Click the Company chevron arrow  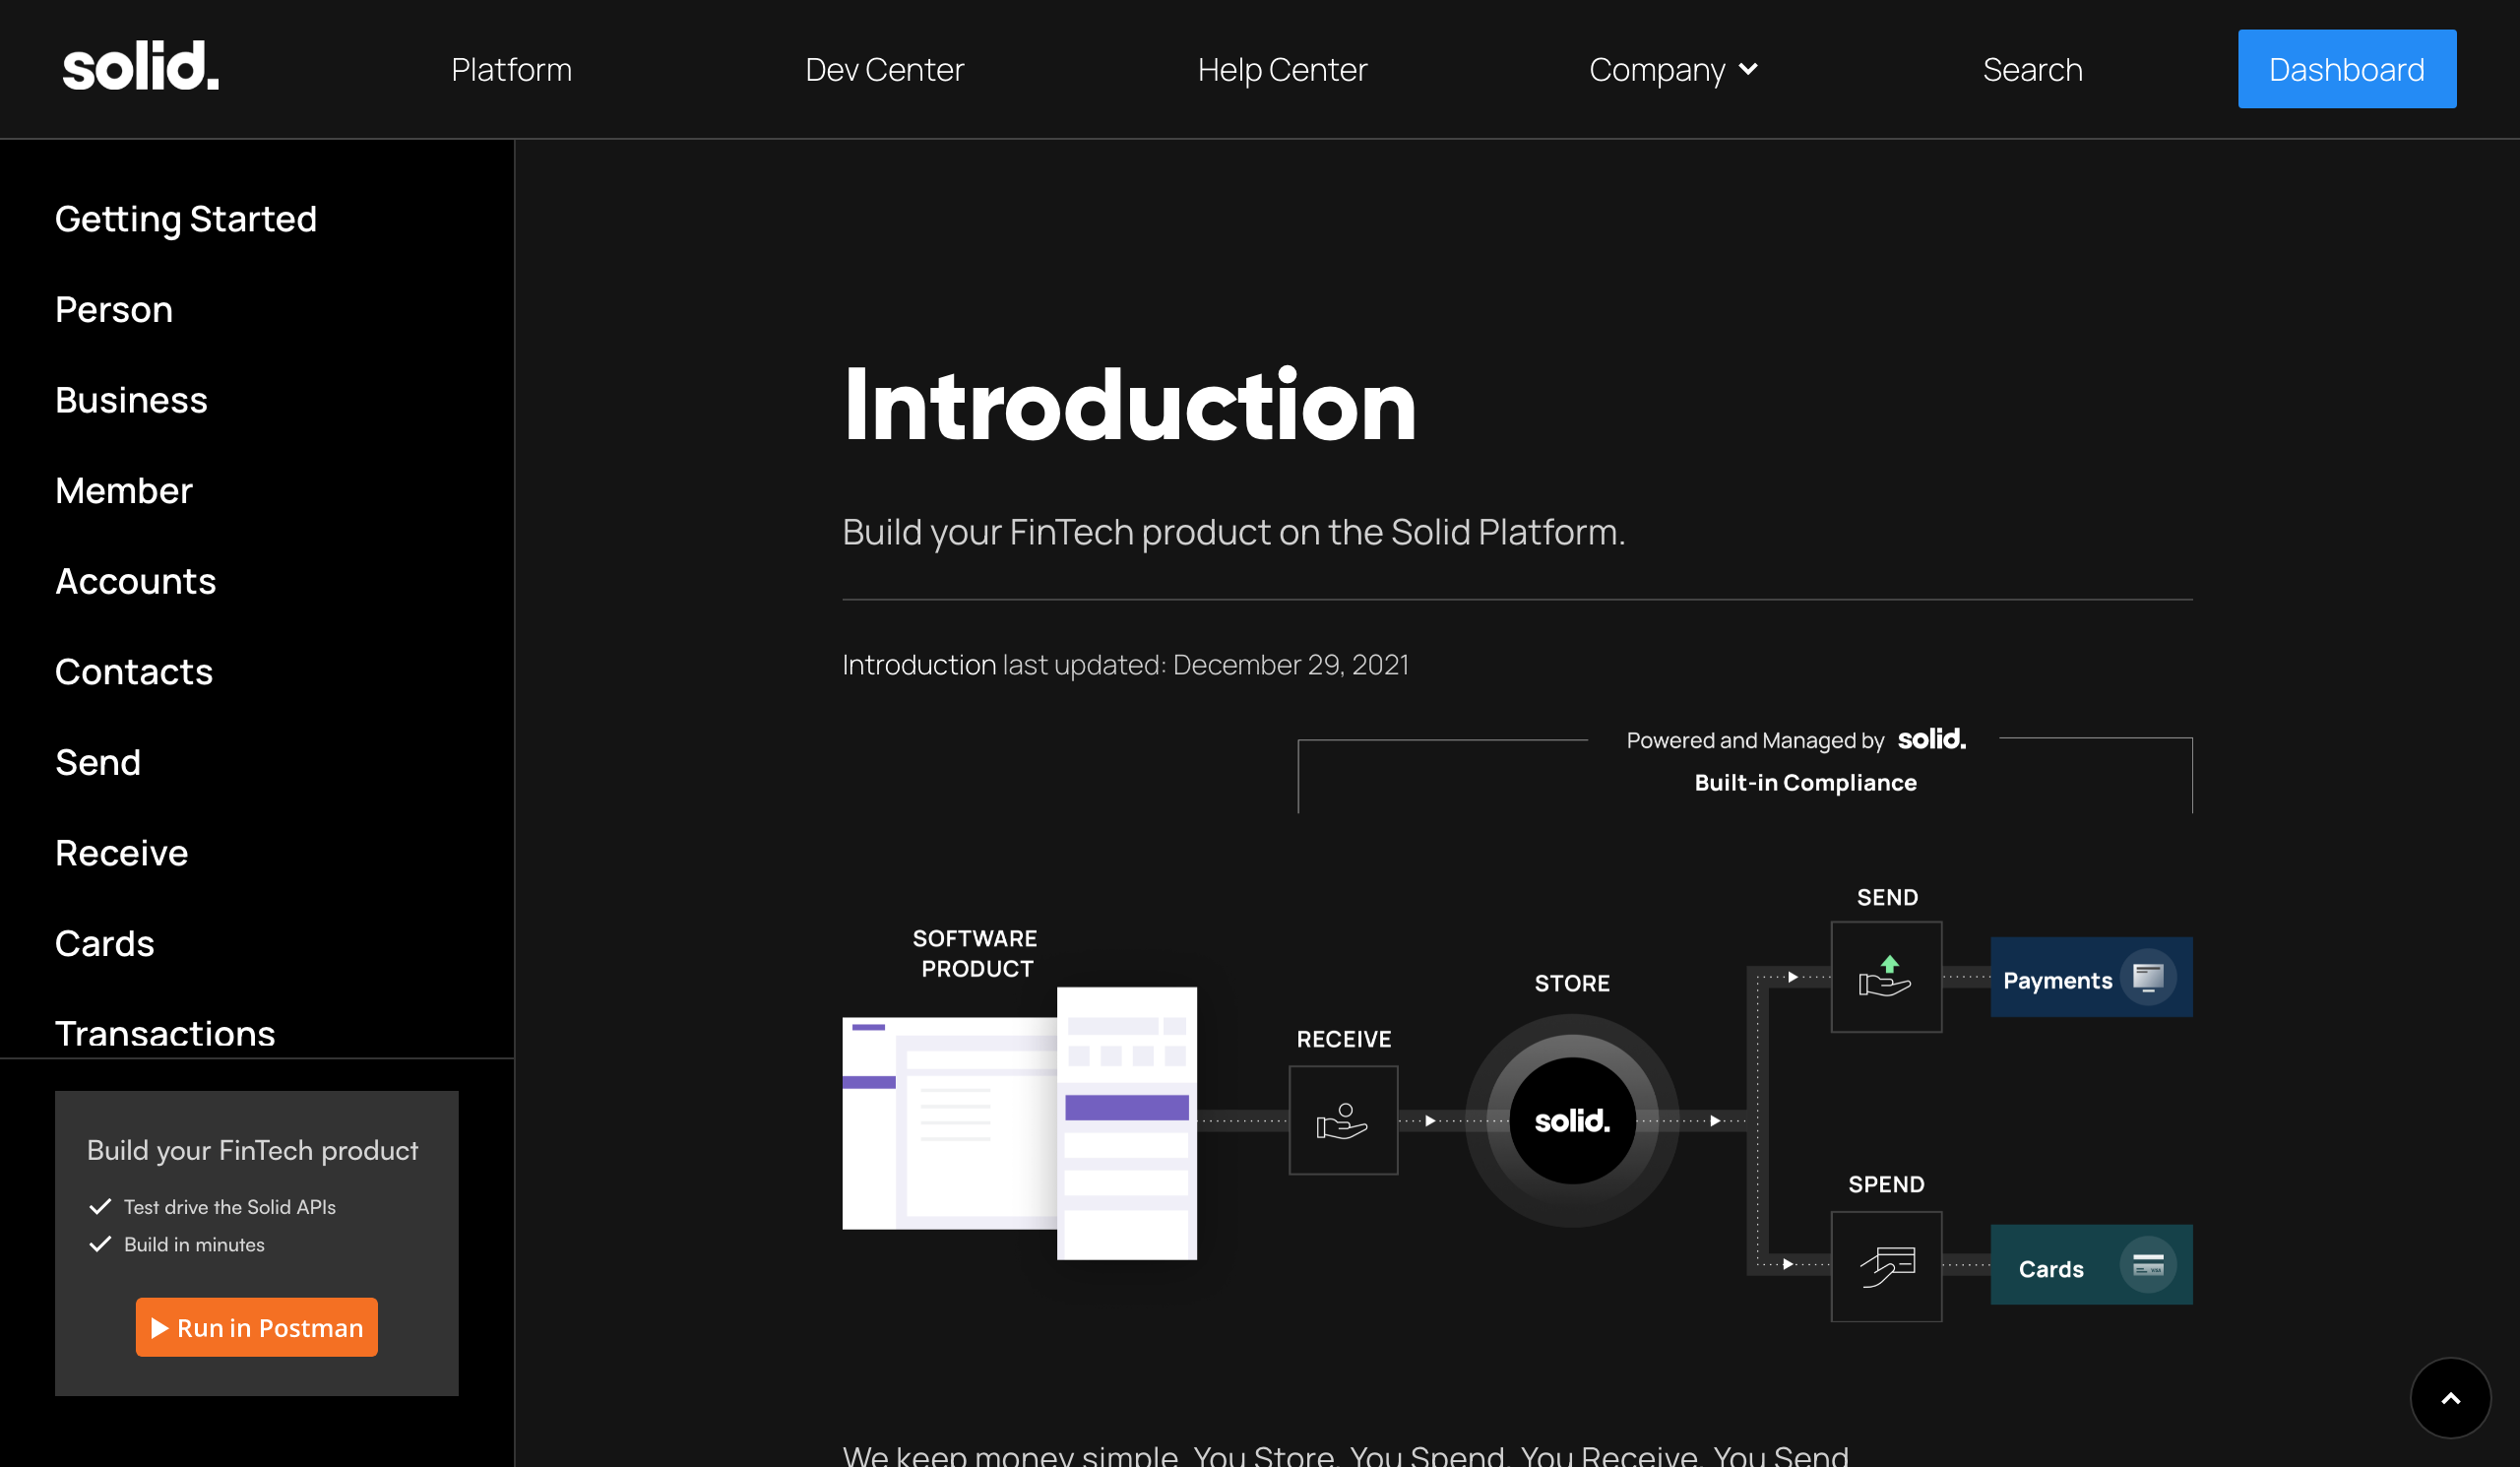point(1748,69)
